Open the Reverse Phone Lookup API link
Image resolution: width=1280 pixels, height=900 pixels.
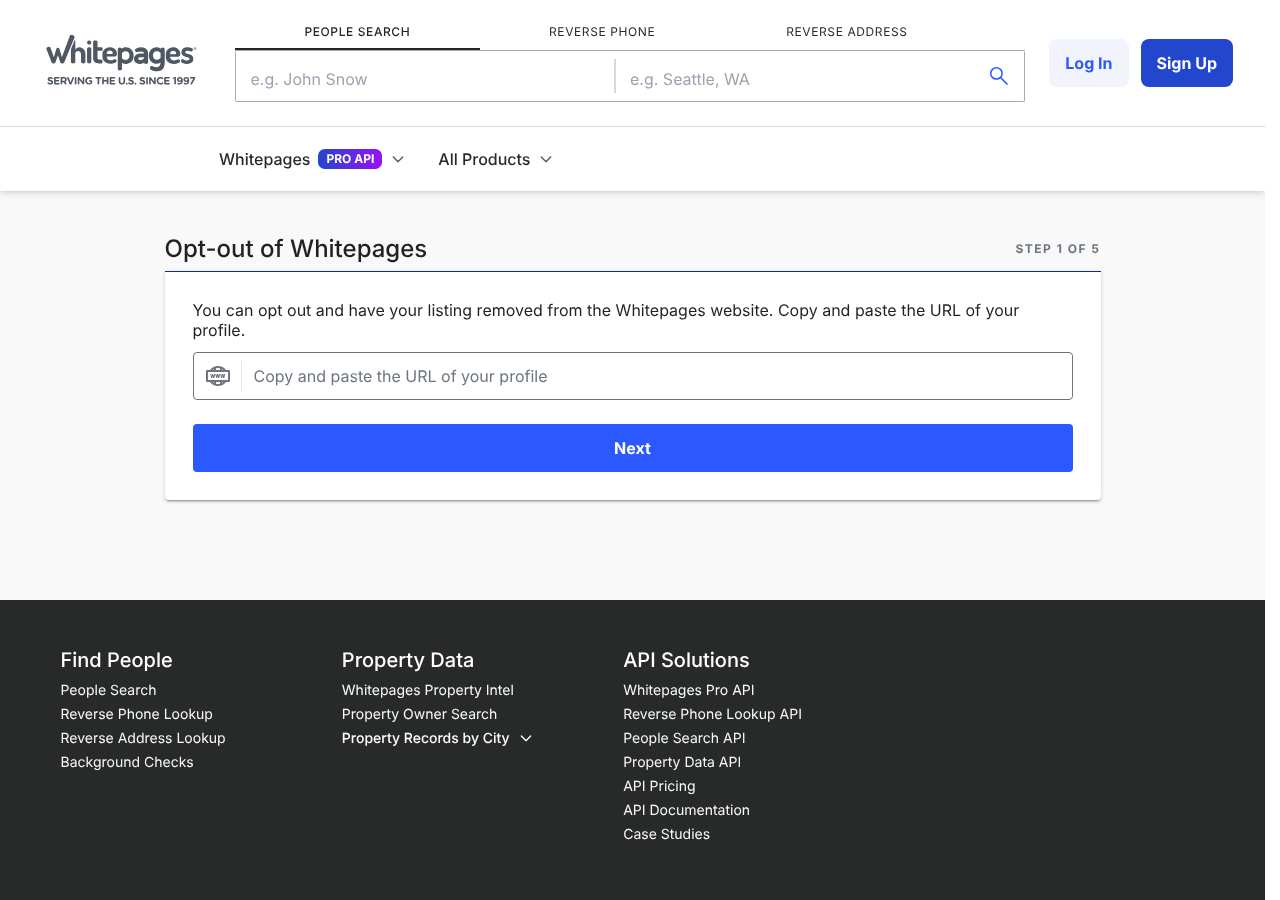[712, 714]
